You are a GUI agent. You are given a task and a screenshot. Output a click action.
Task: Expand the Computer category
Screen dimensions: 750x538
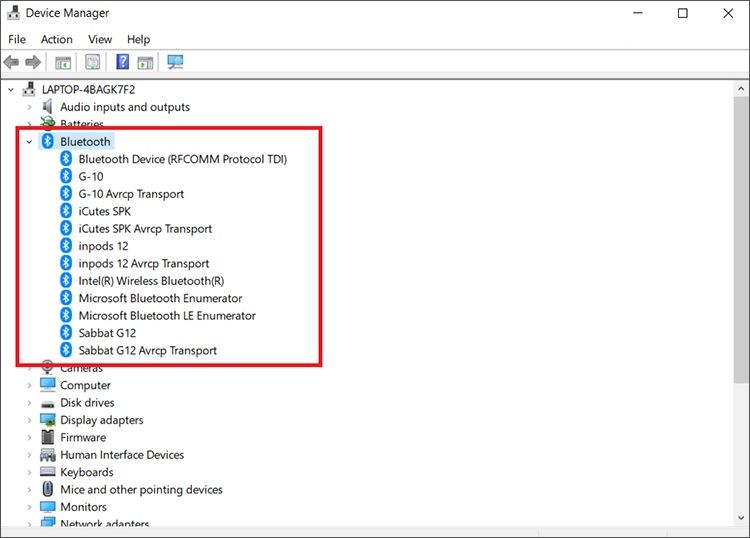29,385
